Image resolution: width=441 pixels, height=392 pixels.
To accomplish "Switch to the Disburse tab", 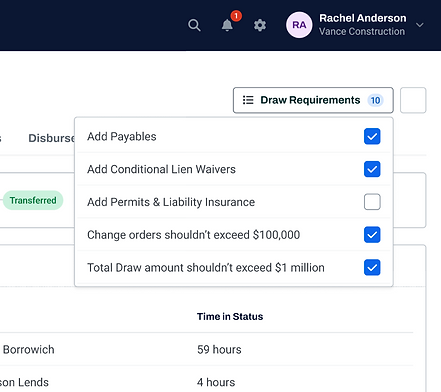I will tap(52, 138).
